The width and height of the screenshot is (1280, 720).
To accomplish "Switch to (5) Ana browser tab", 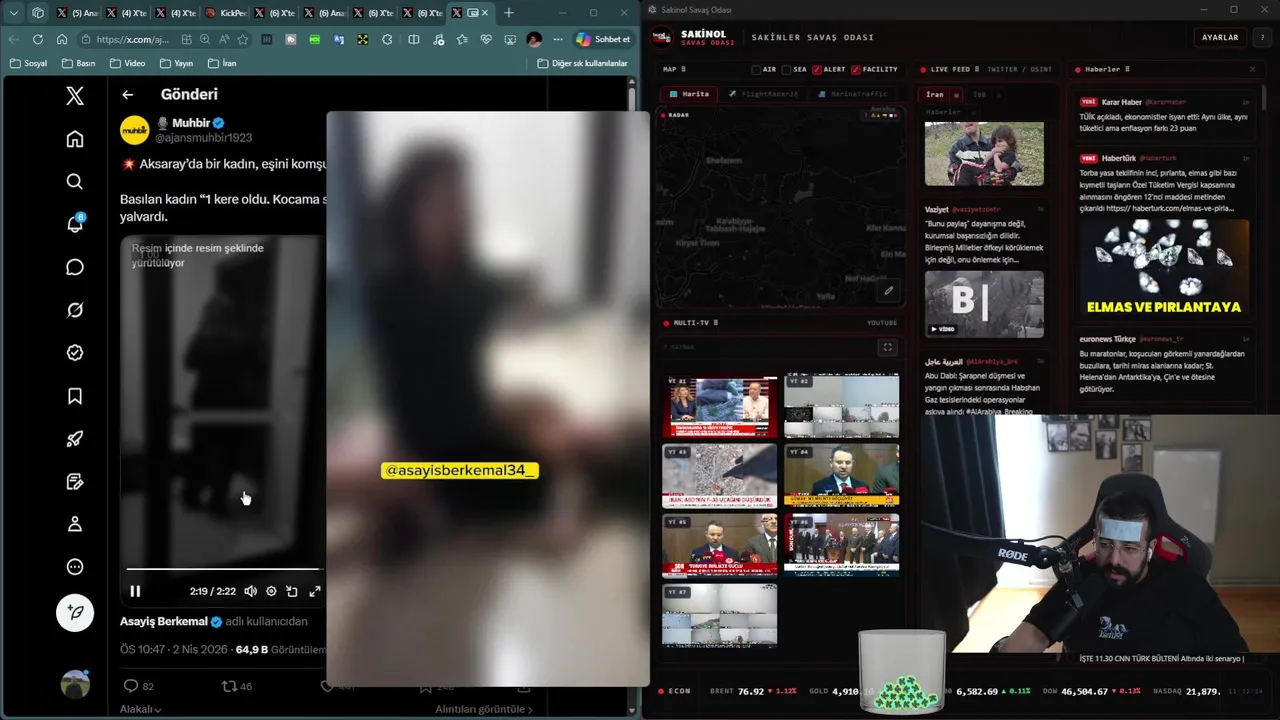I will pyautogui.click(x=77, y=13).
